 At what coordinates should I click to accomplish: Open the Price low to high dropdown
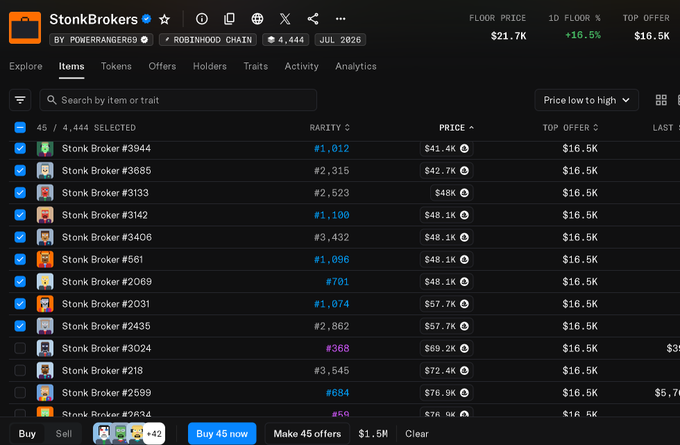point(586,100)
